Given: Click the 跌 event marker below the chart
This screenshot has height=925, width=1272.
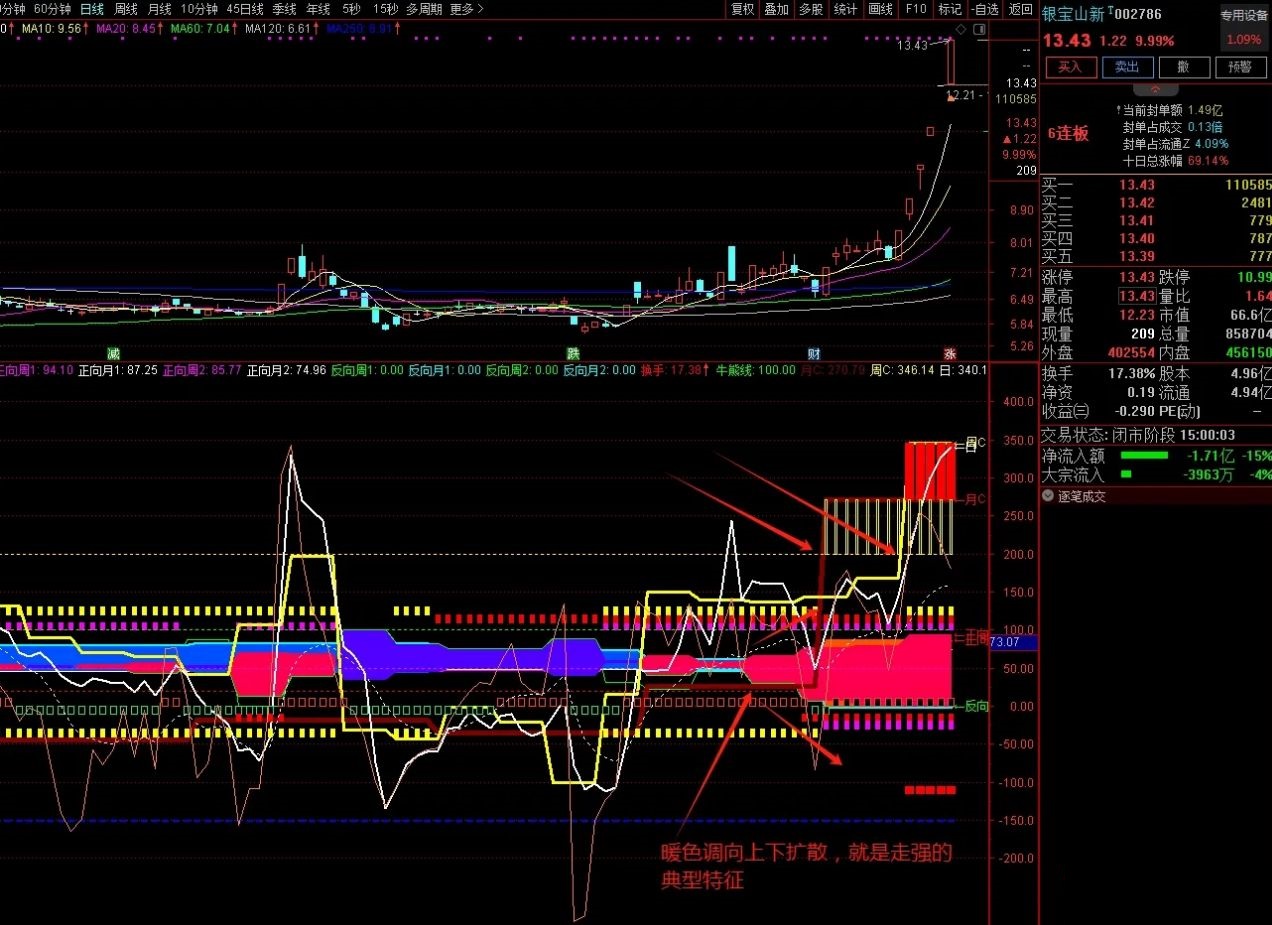Looking at the screenshot, I should [573, 354].
